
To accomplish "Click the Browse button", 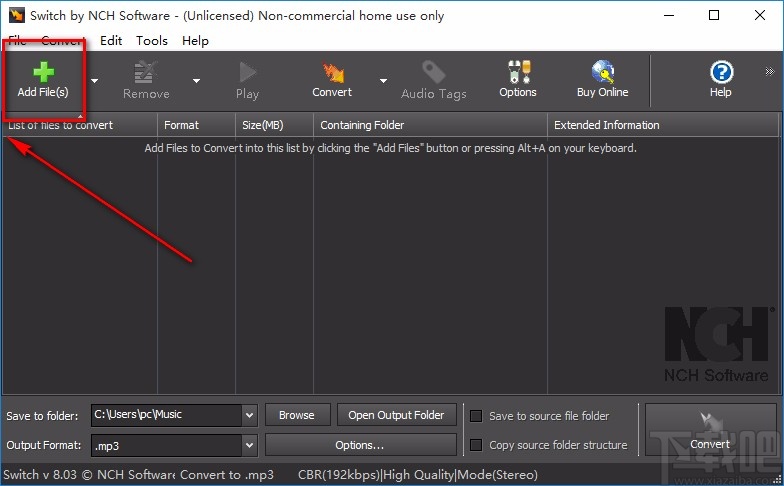I will pyautogui.click(x=297, y=415).
